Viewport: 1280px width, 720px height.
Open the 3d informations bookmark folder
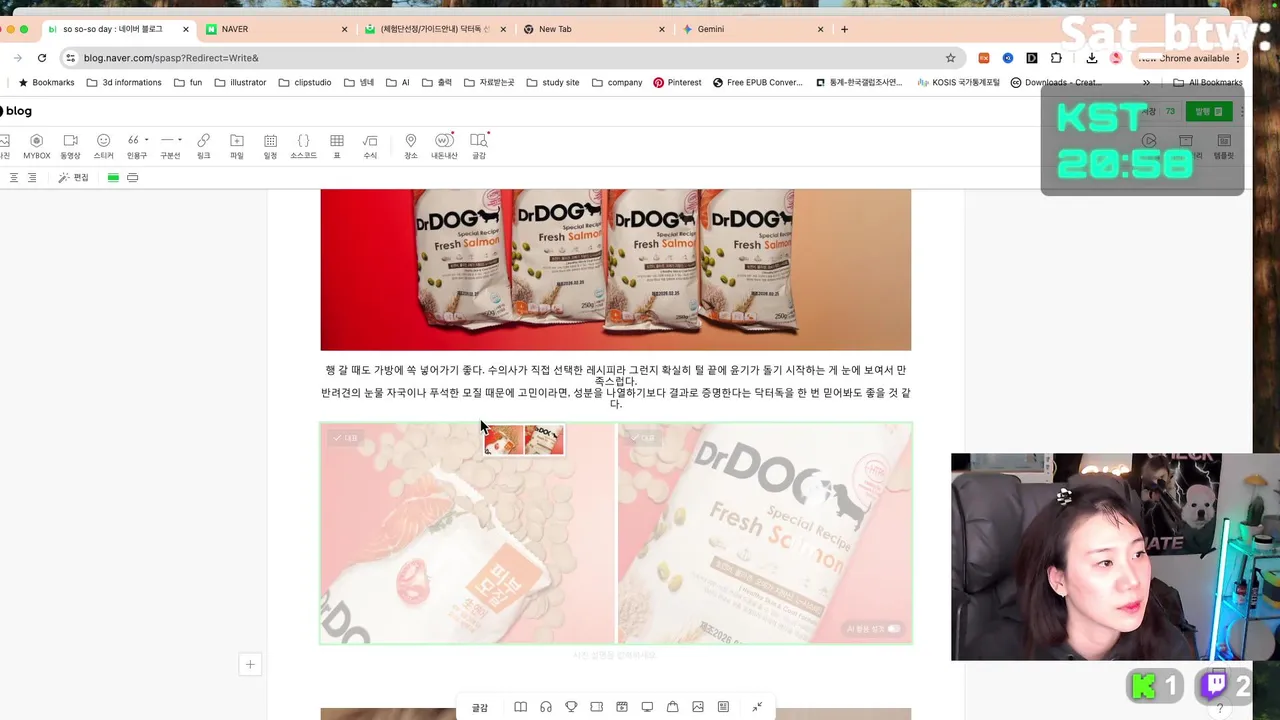[x=124, y=83]
